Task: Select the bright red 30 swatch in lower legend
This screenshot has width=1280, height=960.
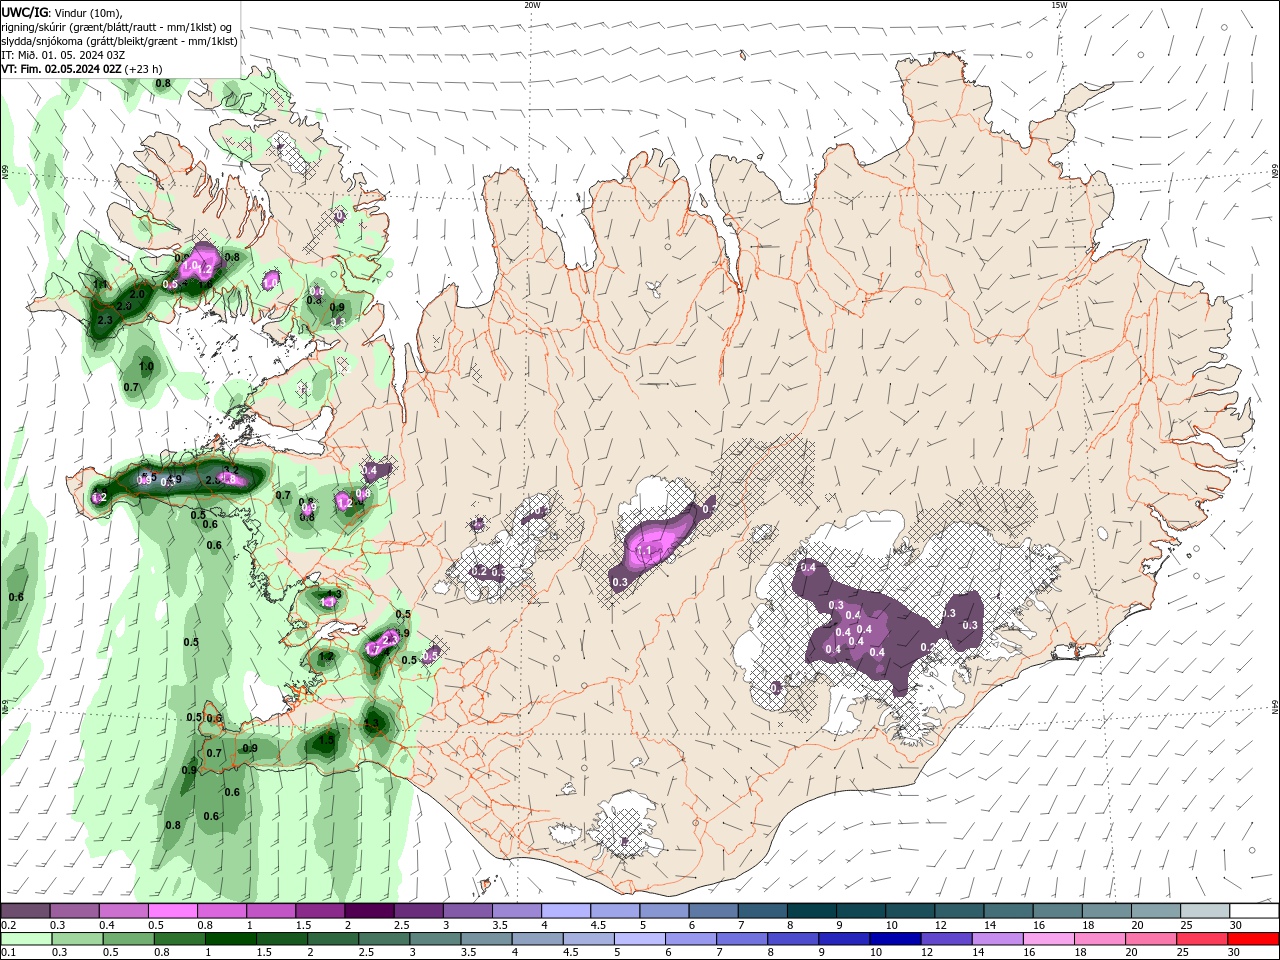Action: coord(1254,939)
